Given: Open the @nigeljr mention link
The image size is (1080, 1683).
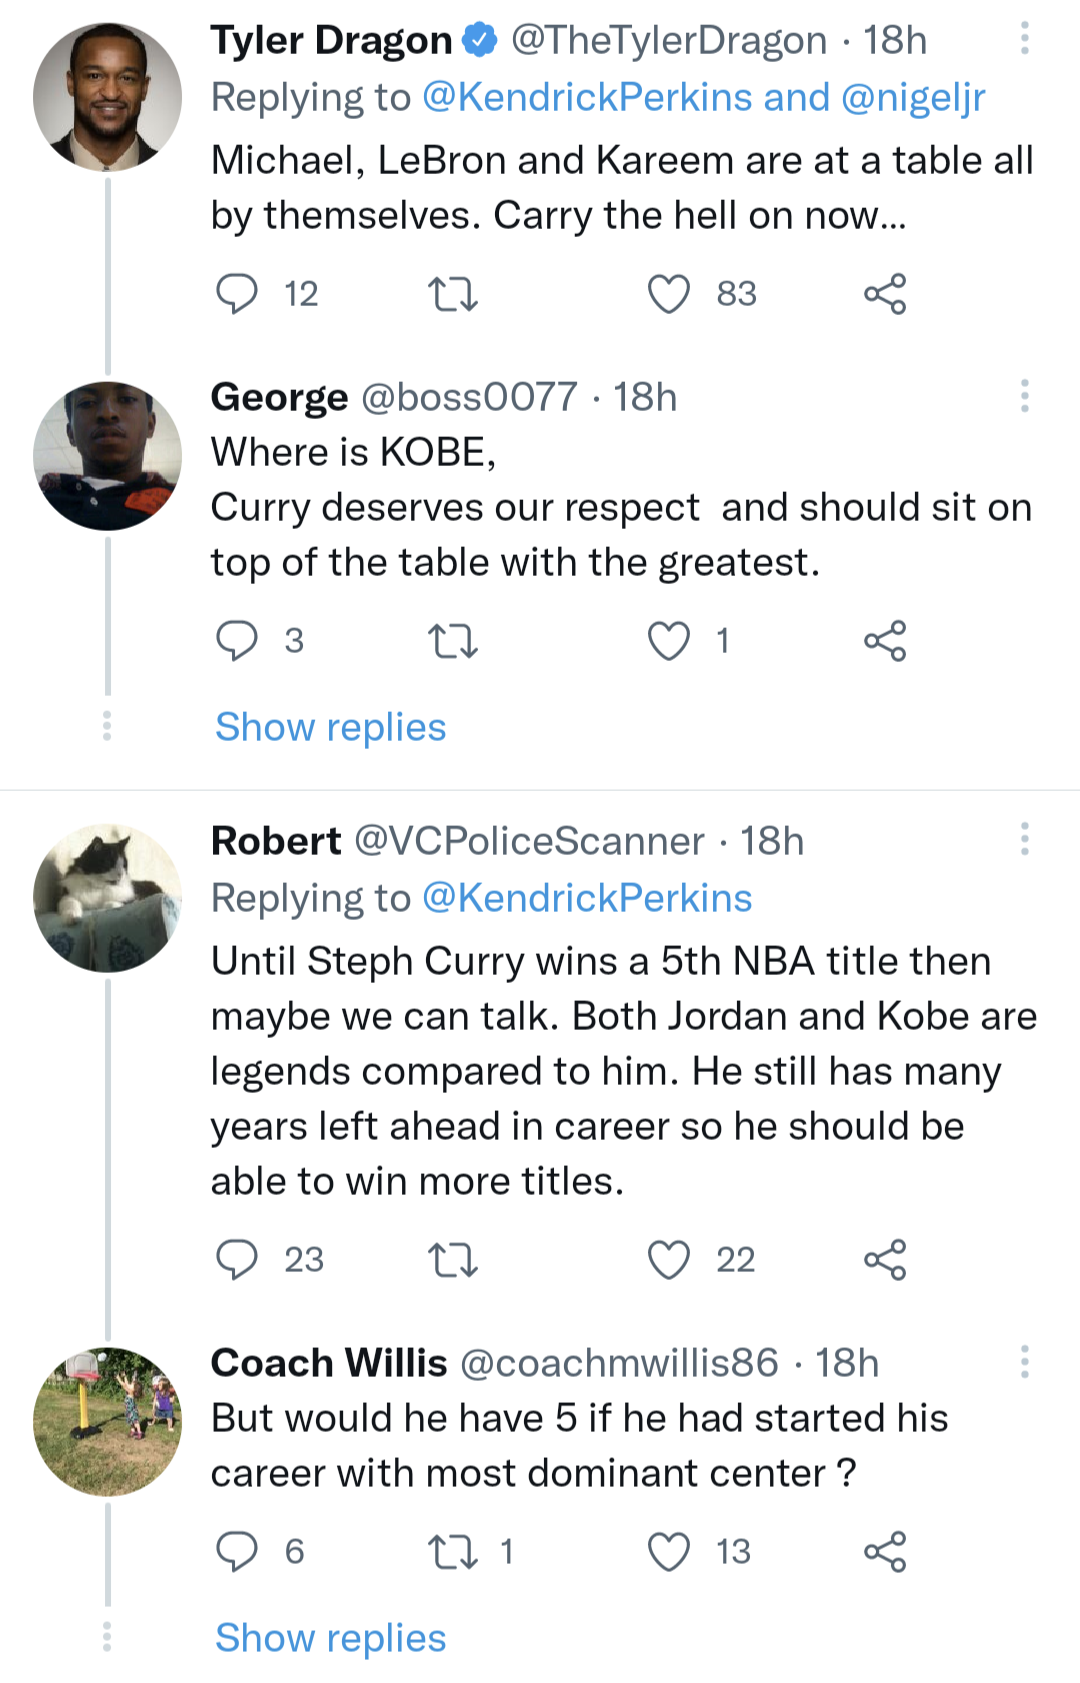Looking at the screenshot, I should coord(913,98).
